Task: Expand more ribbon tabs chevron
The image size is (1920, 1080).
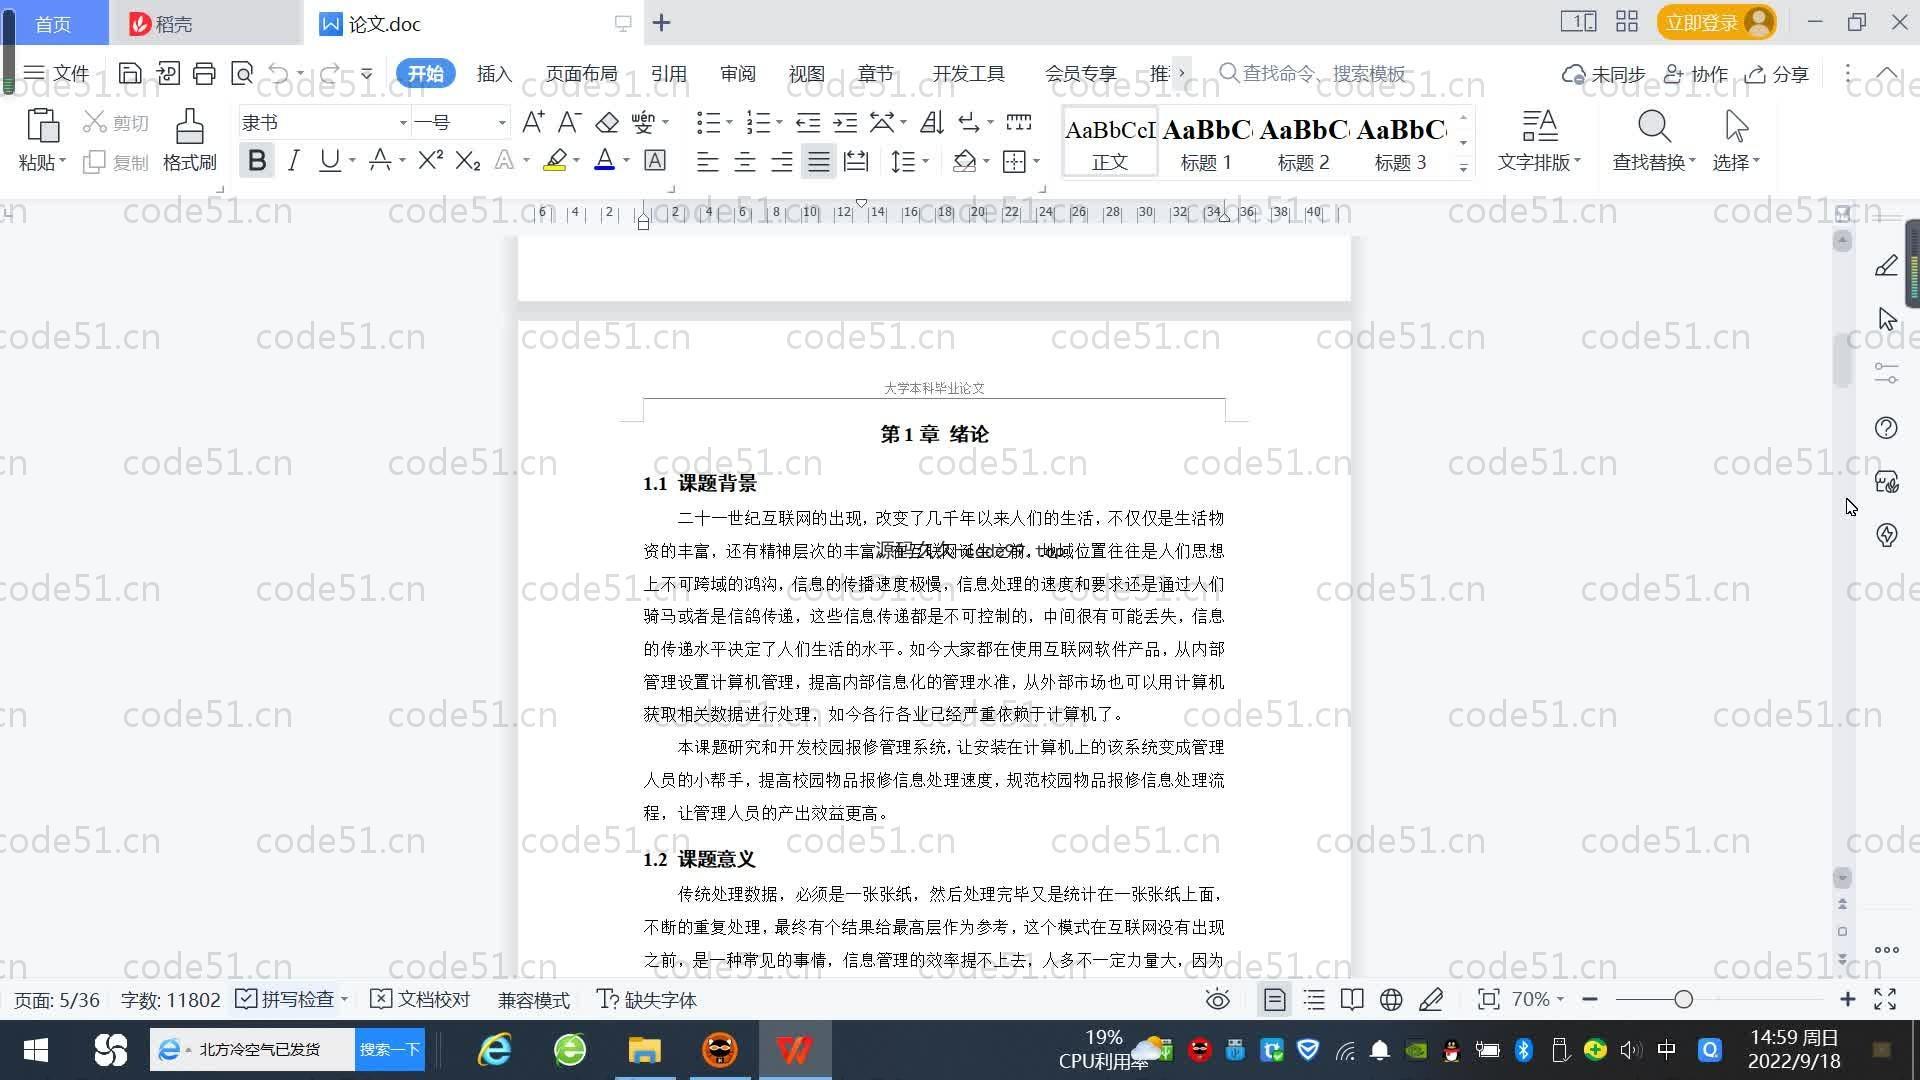Action: pyautogui.click(x=1181, y=73)
